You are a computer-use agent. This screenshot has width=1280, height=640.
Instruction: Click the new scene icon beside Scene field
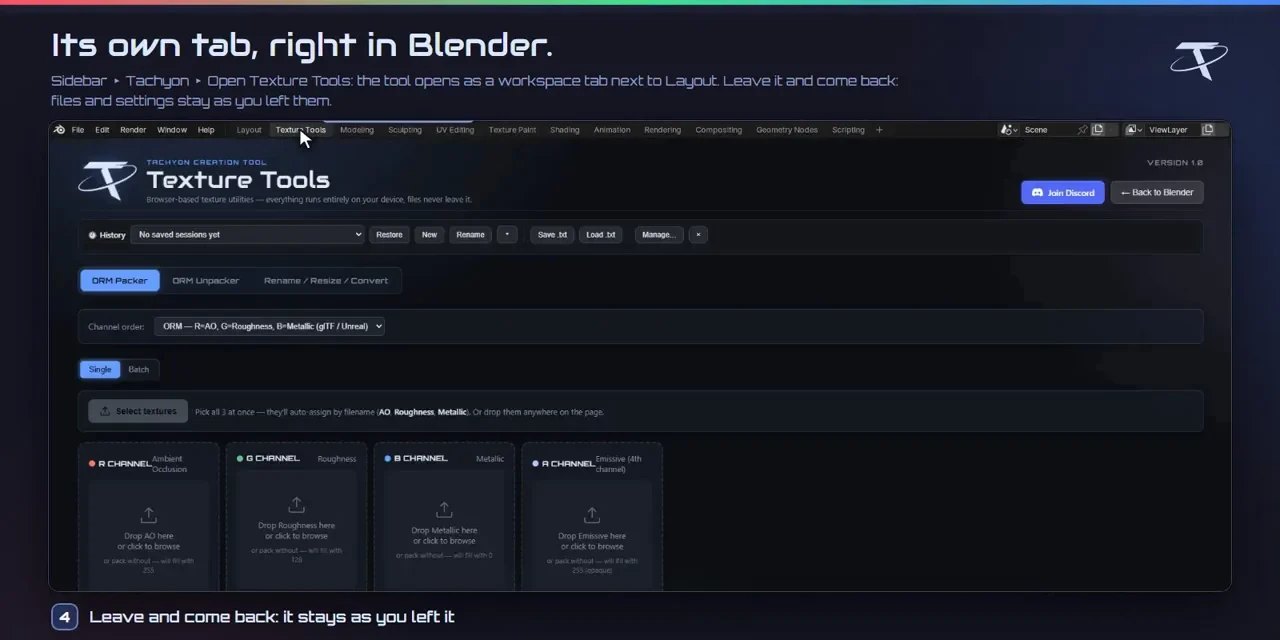[1097, 130]
